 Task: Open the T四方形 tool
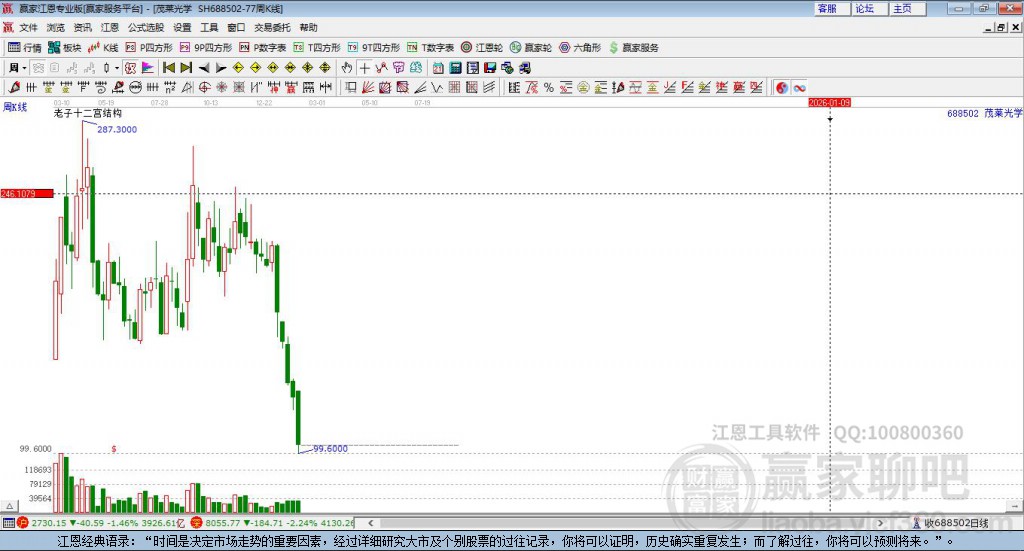click(x=317, y=48)
